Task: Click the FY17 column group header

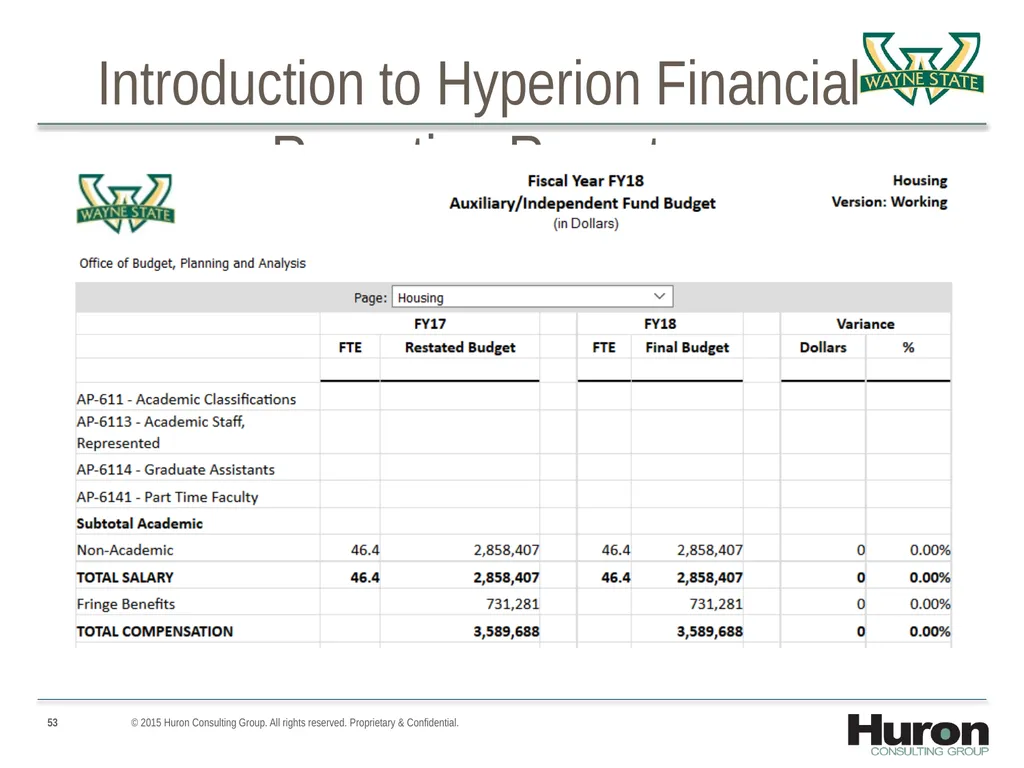Action: 430,324
